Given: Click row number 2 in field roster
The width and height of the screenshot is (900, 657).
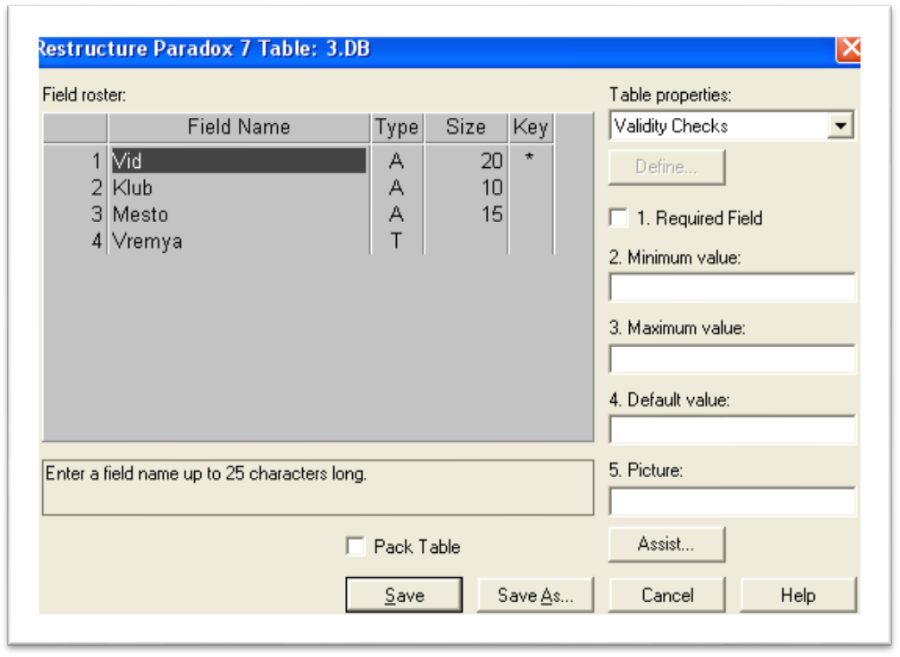Looking at the screenshot, I should (96, 188).
